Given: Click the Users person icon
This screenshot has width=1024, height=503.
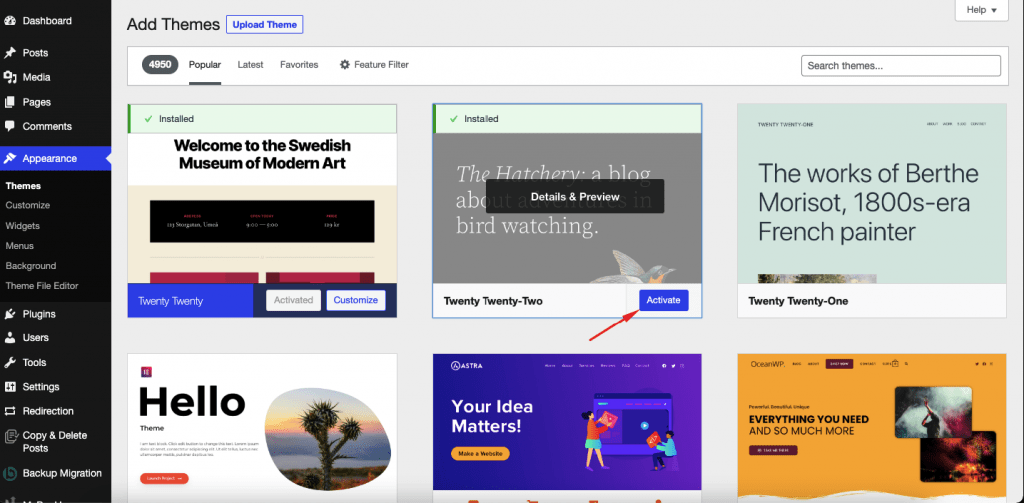Looking at the screenshot, I should (10, 338).
